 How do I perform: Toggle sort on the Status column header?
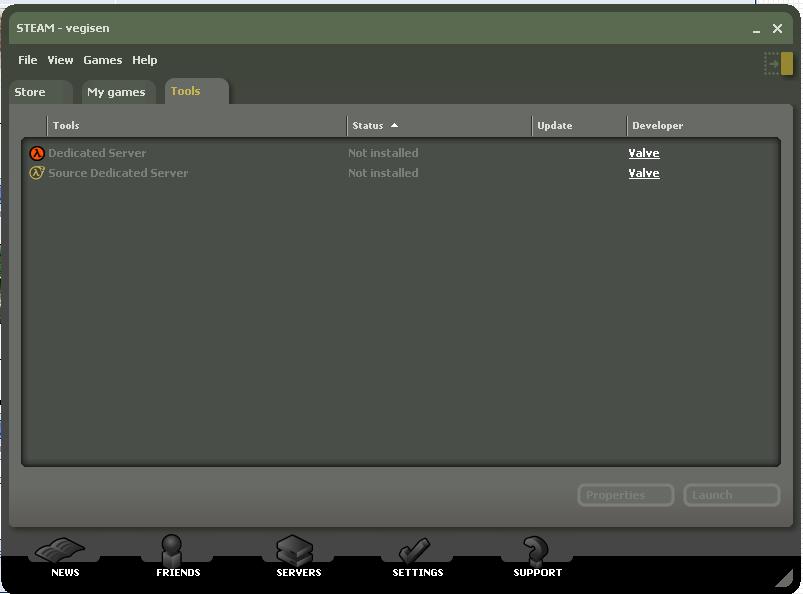[439, 125]
